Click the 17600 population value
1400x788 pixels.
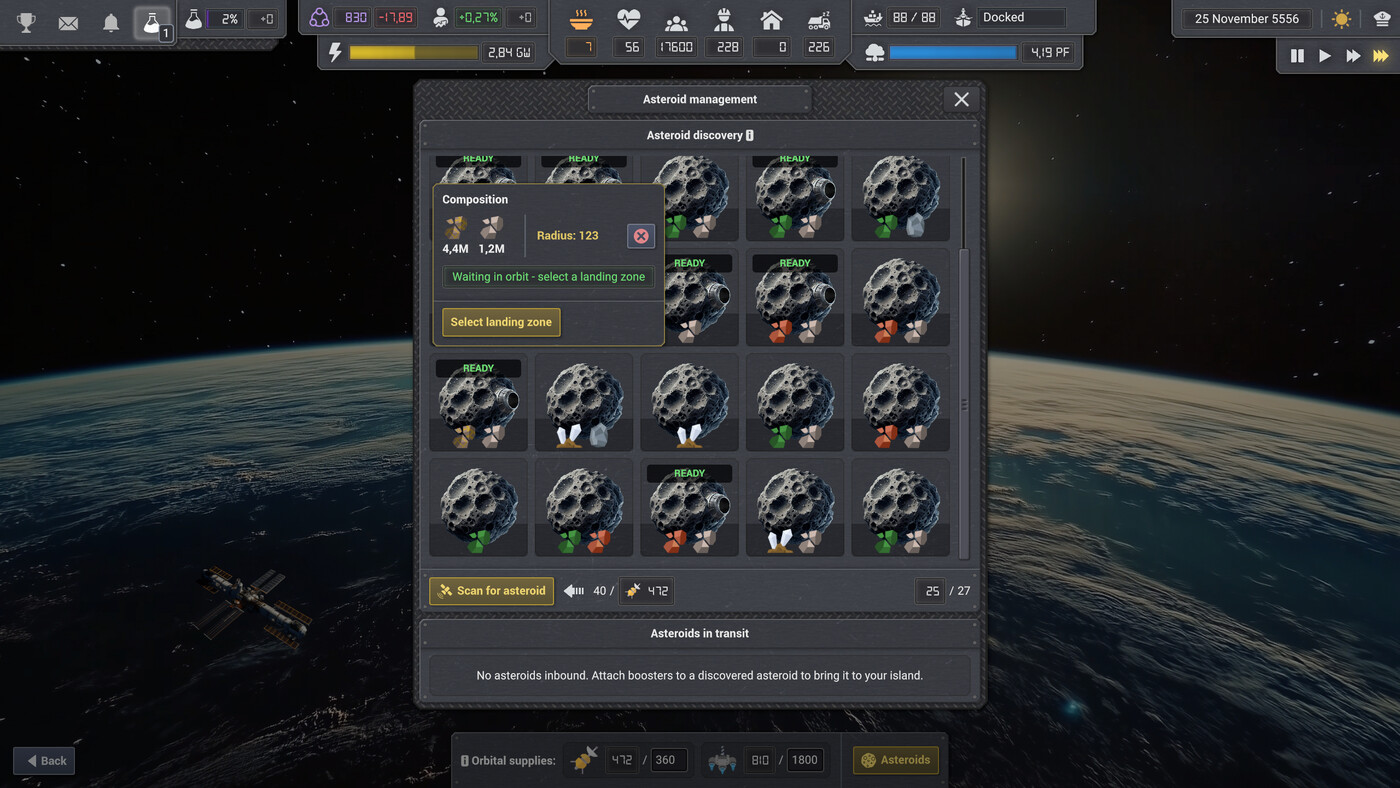click(676, 47)
